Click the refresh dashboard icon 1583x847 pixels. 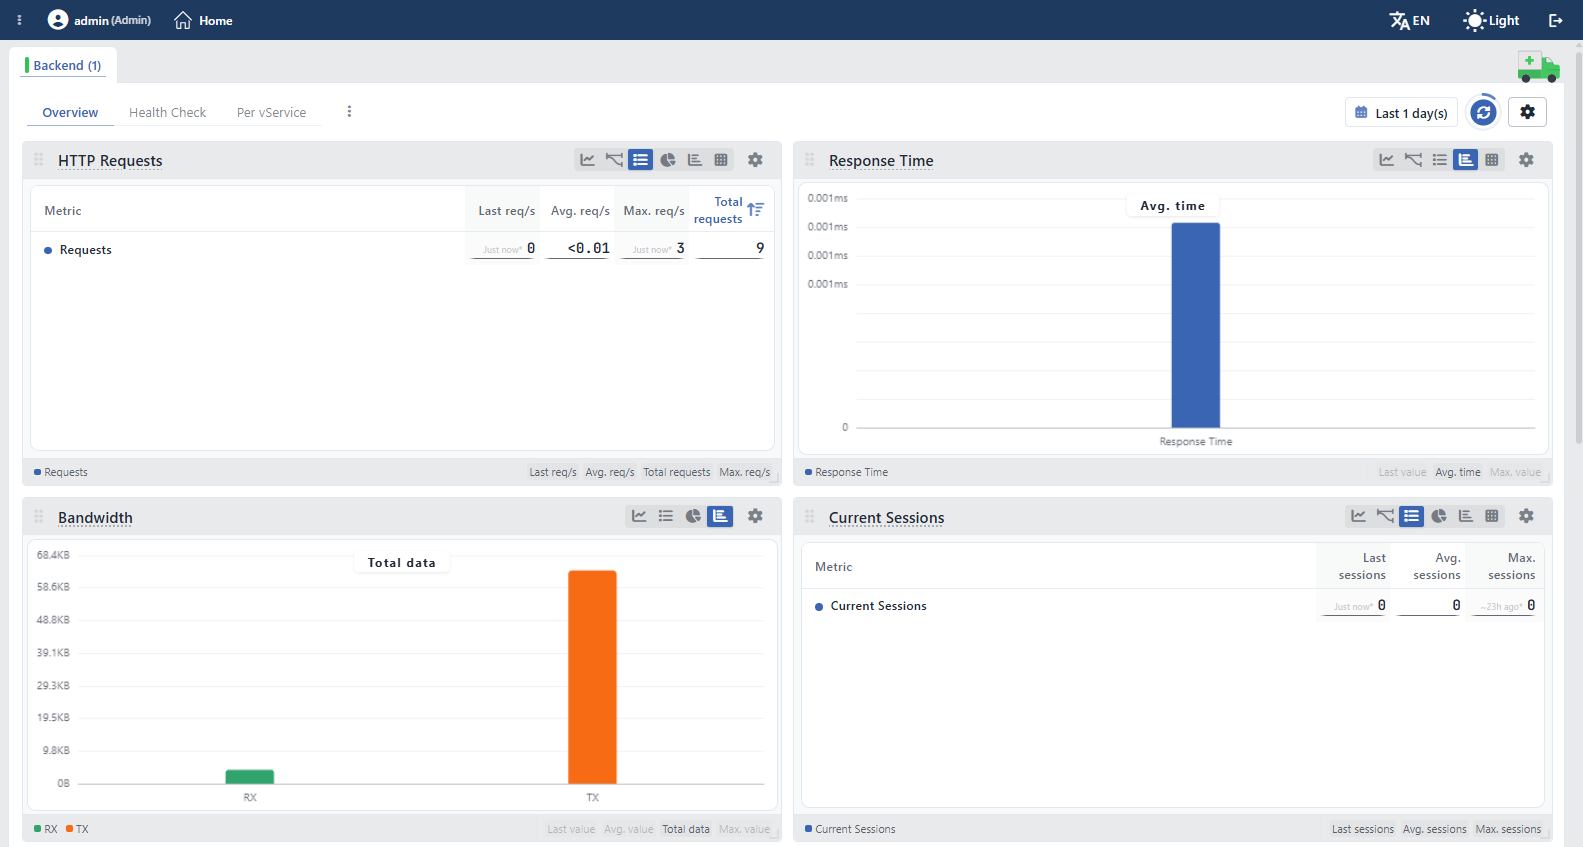tap(1484, 112)
